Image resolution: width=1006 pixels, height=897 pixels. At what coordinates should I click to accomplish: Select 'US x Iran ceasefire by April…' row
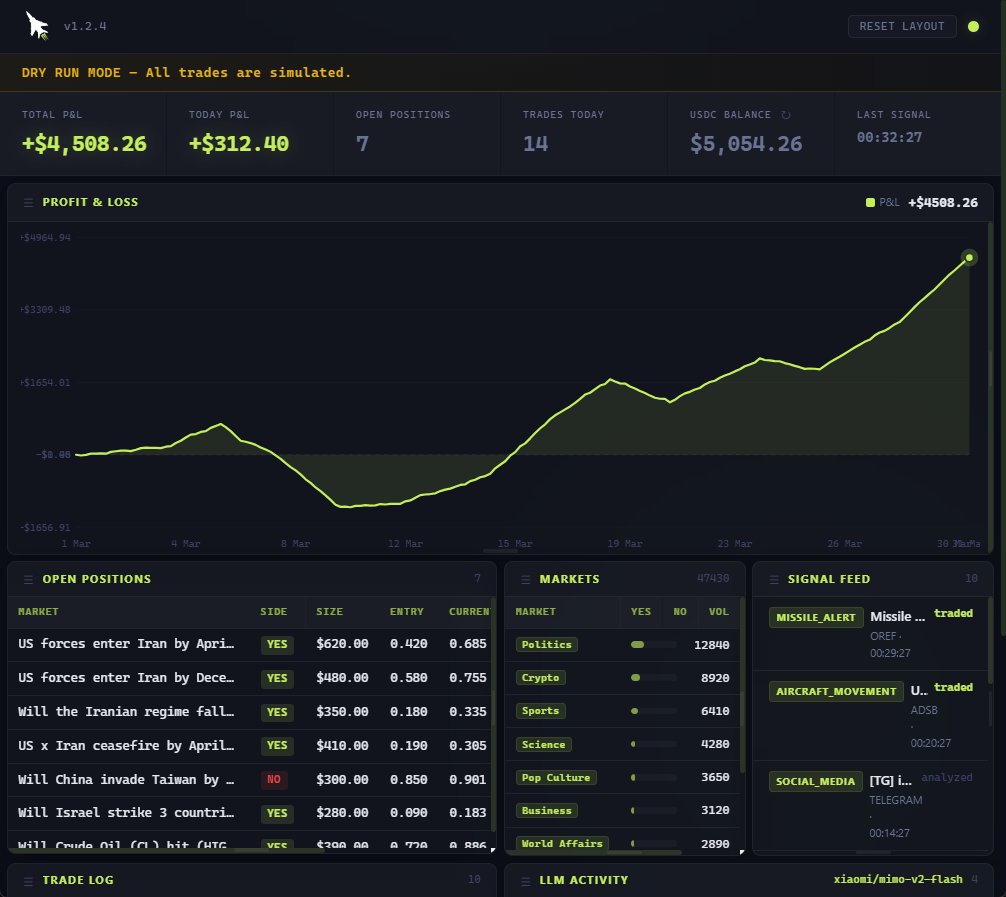pos(250,746)
